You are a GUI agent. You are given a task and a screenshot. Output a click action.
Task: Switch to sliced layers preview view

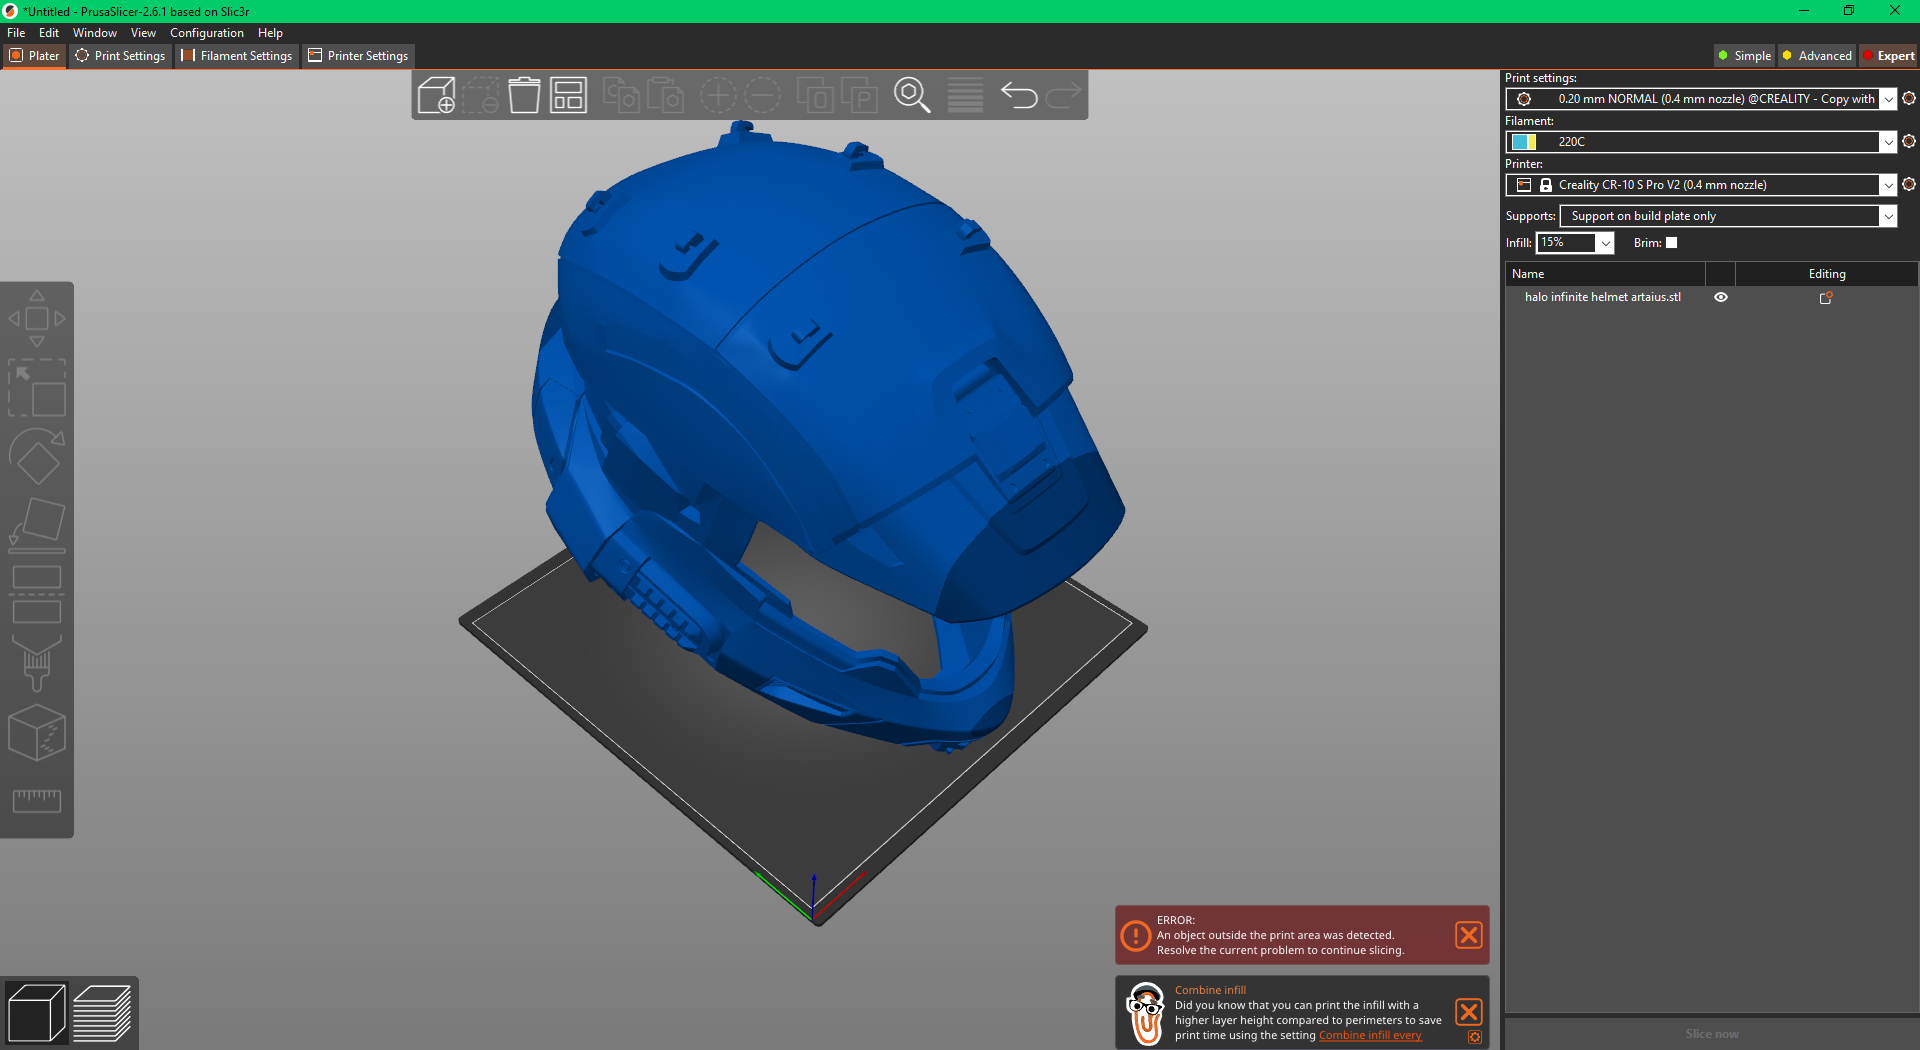(102, 1013)
